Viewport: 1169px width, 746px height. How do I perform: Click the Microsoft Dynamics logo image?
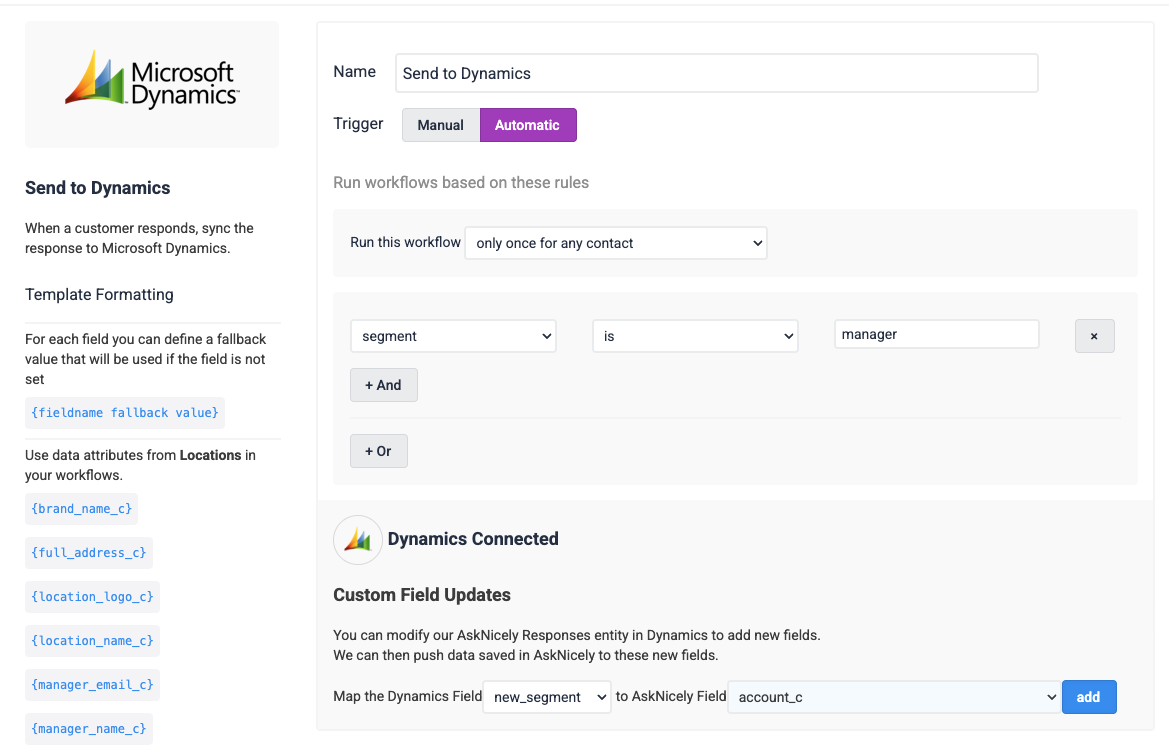(x=152, y=79)
